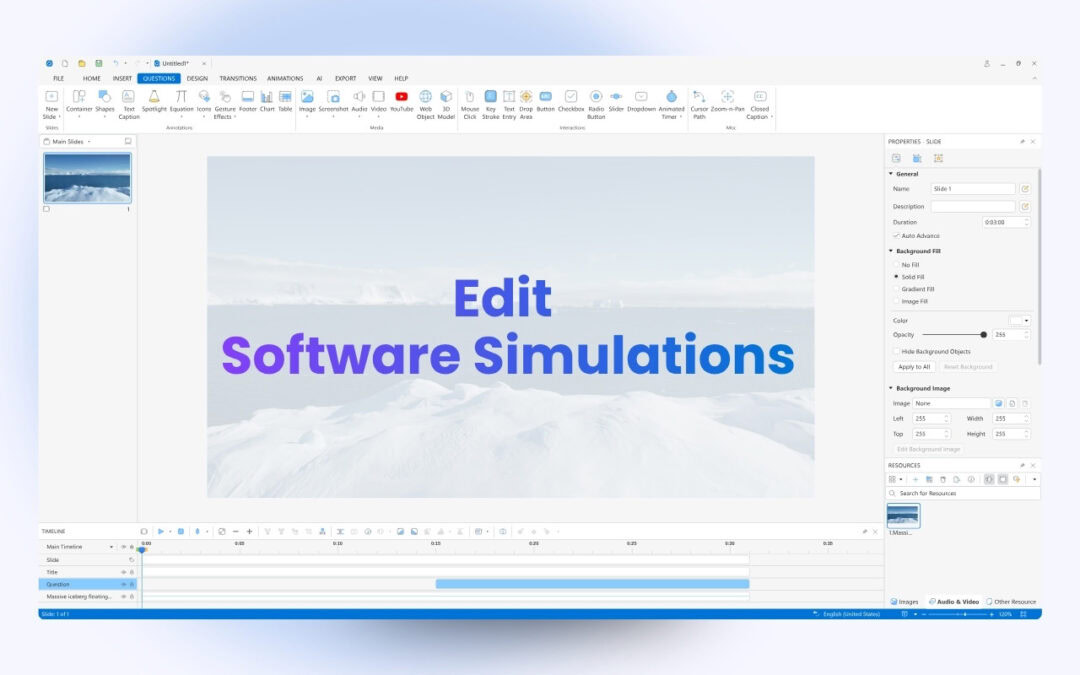The height and width of the screenshot is (675, 1080).
Task: Add a Checkbox interaction object
Action: pos(570,101)
